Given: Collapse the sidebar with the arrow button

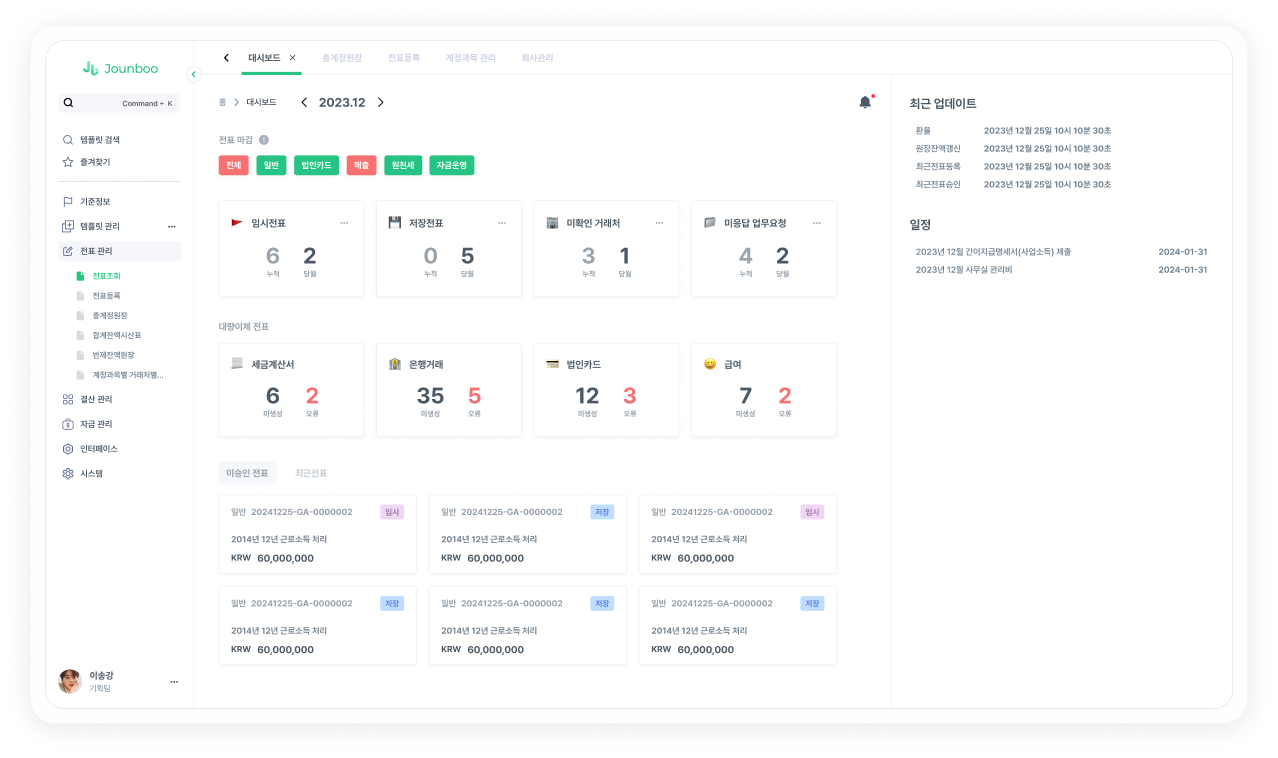Looking at the screenshot, I should (194, 73).
